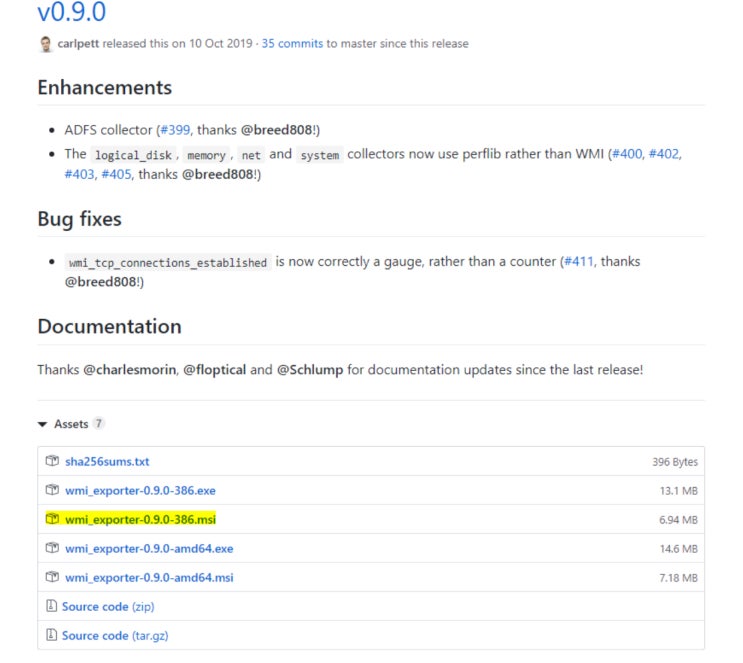Click package icon beside wmi_exporter-0.9.0-386.exe
The width and height of the screenshot is (743, 663).
pyautogui.click(x=53, y=491)
